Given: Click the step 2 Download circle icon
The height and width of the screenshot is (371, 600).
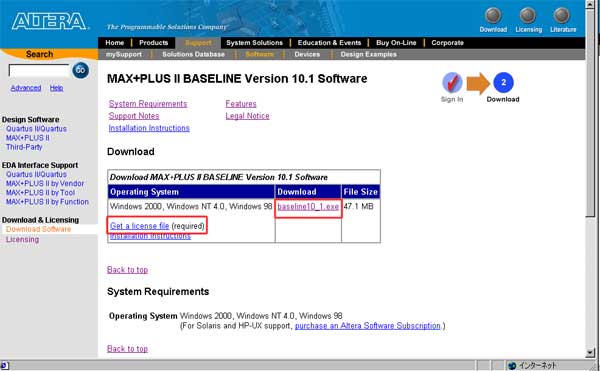Looking at the screenshot, I should coord(503,82).
